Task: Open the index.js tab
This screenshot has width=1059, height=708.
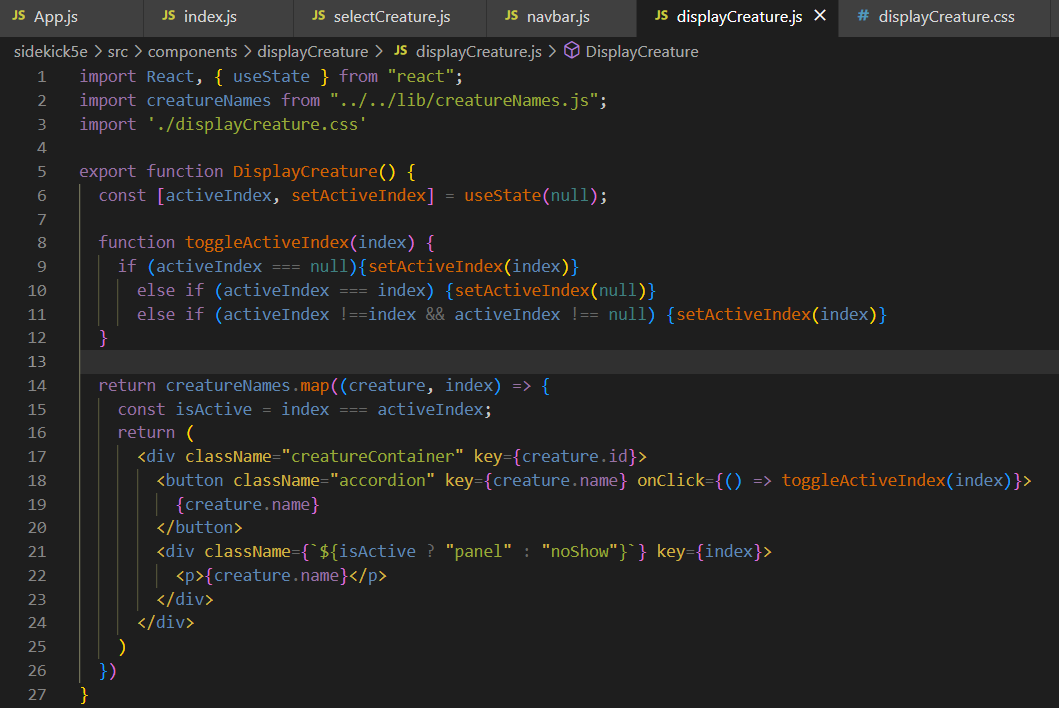Action: [218, 18]
